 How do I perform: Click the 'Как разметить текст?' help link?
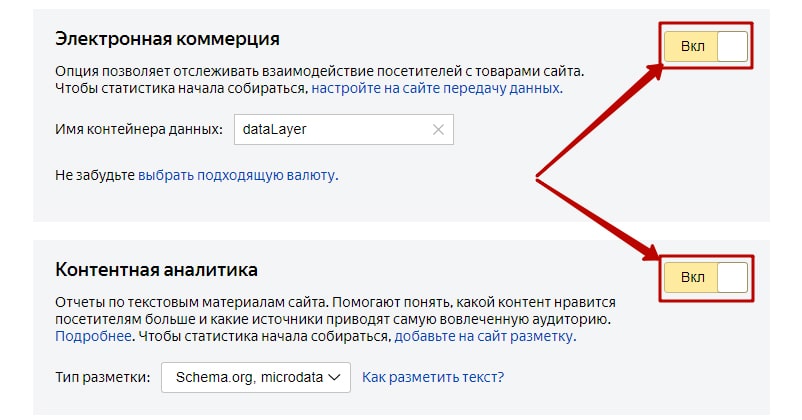click(433, 377)
